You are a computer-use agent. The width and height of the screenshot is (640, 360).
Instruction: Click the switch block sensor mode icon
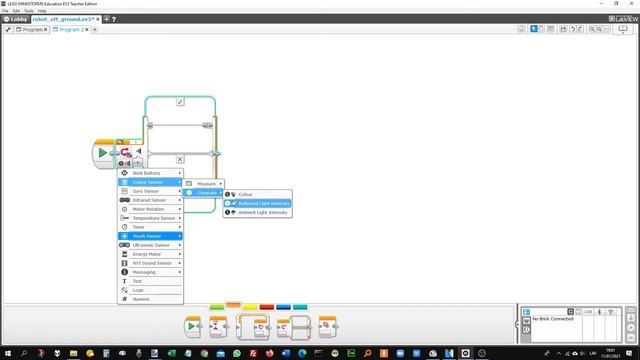click(x=124, y=163)
